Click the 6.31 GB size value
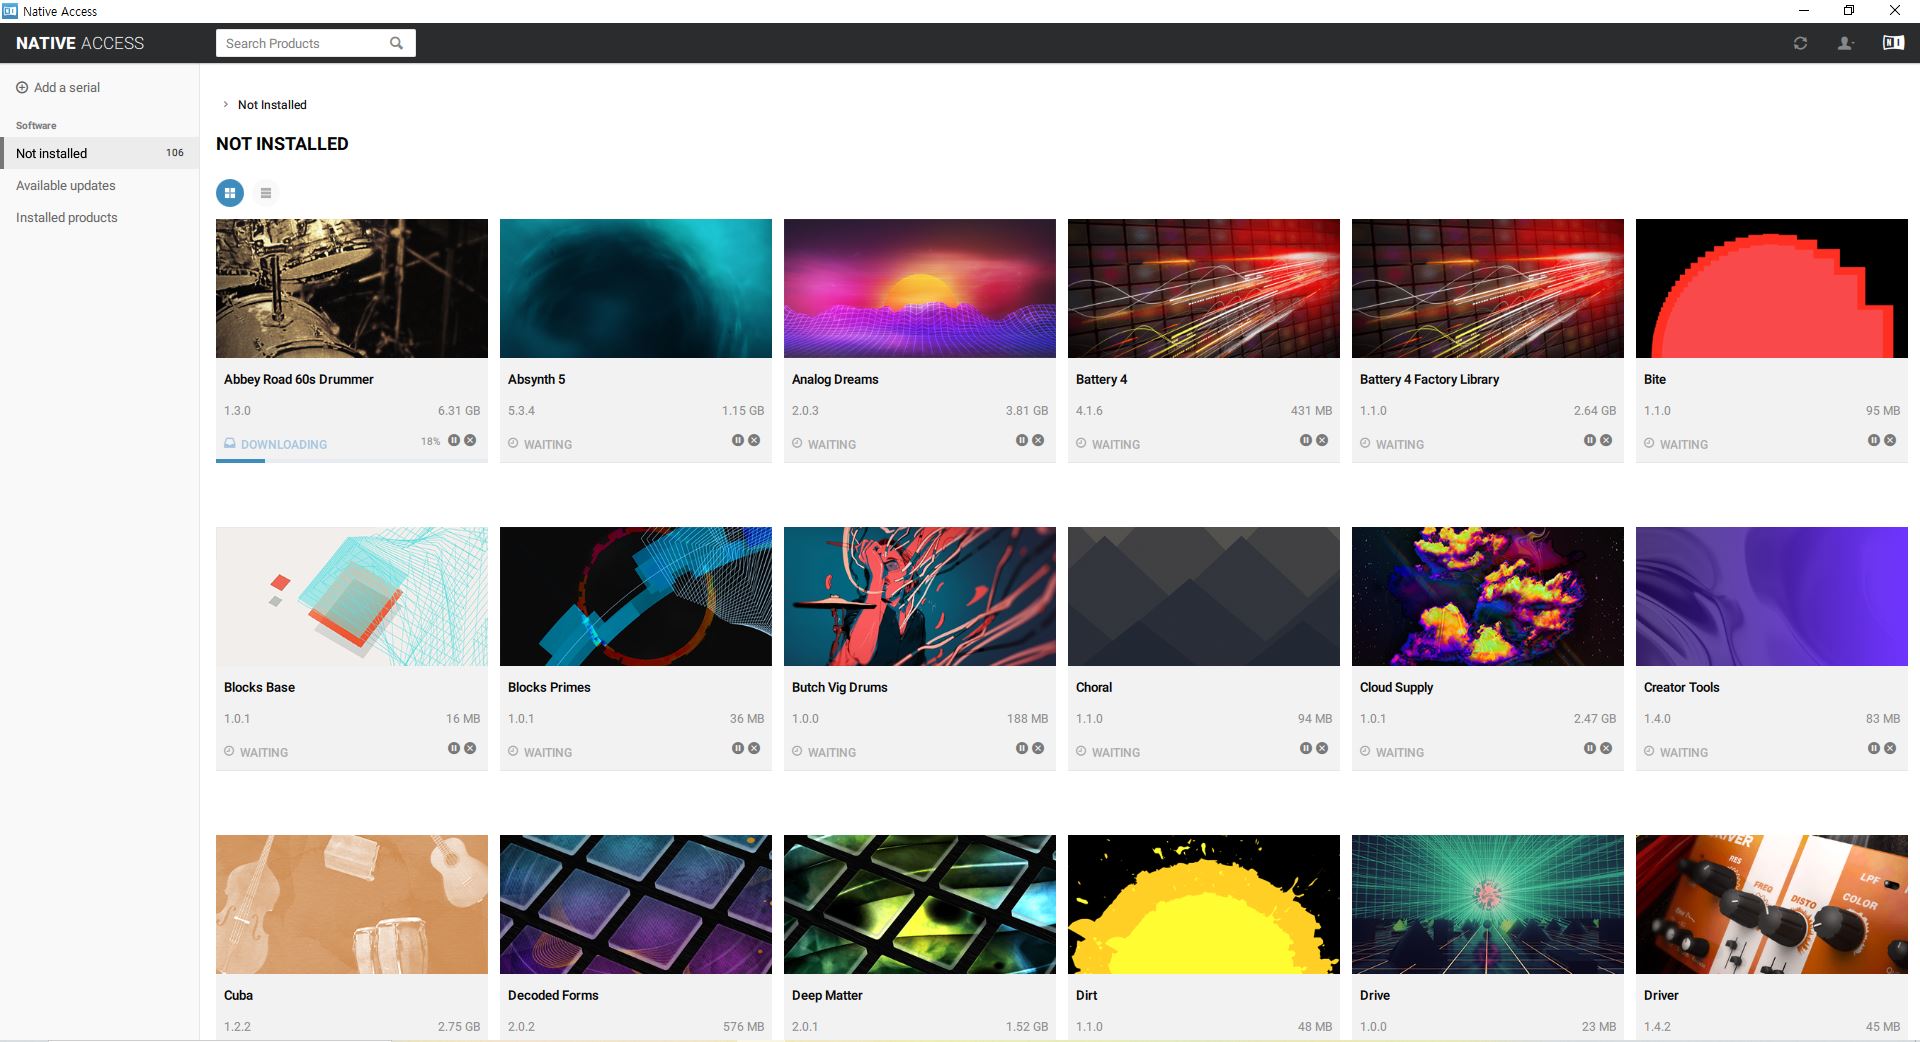The image size is (1920, 1042). [459, 410]
